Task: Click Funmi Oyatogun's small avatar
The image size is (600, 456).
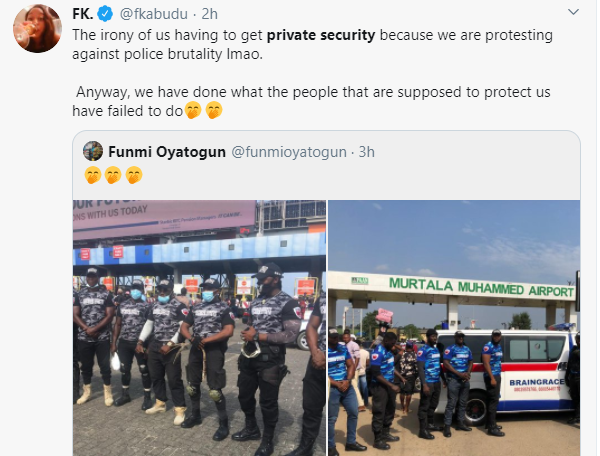Action: click(93, 151)
